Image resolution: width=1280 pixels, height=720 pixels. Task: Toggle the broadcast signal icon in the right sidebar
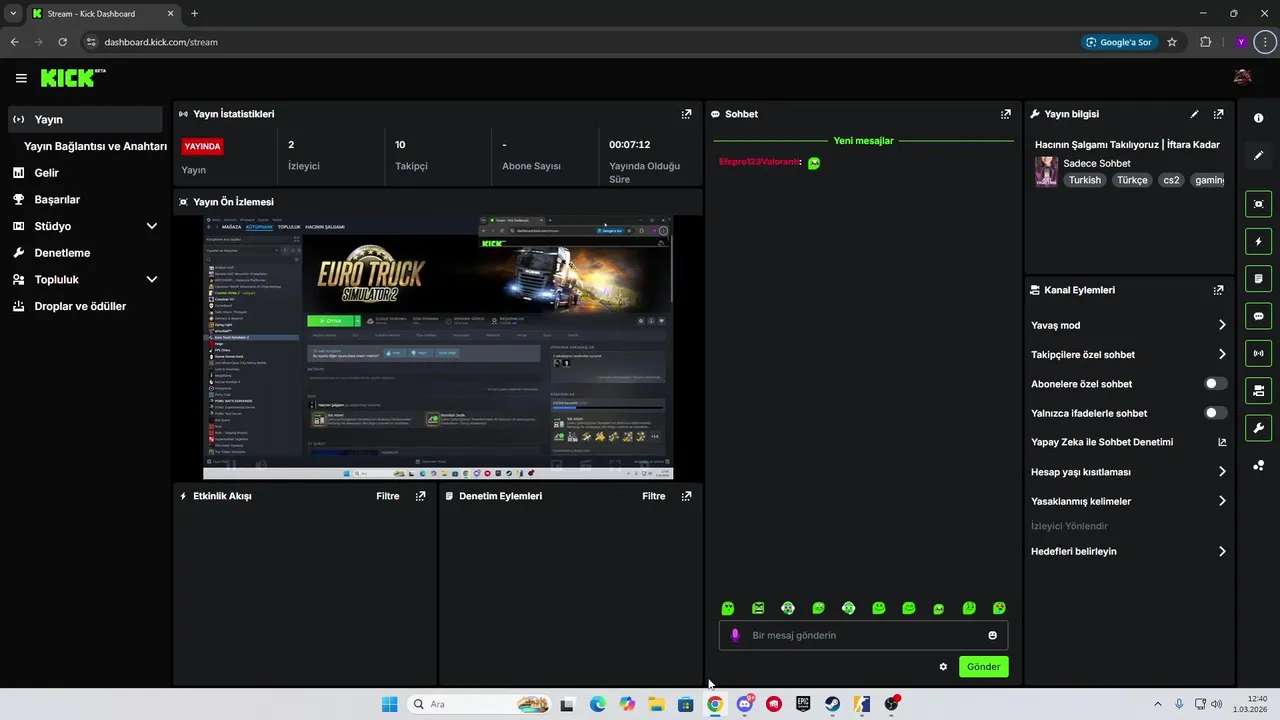tap(1258, 353)
